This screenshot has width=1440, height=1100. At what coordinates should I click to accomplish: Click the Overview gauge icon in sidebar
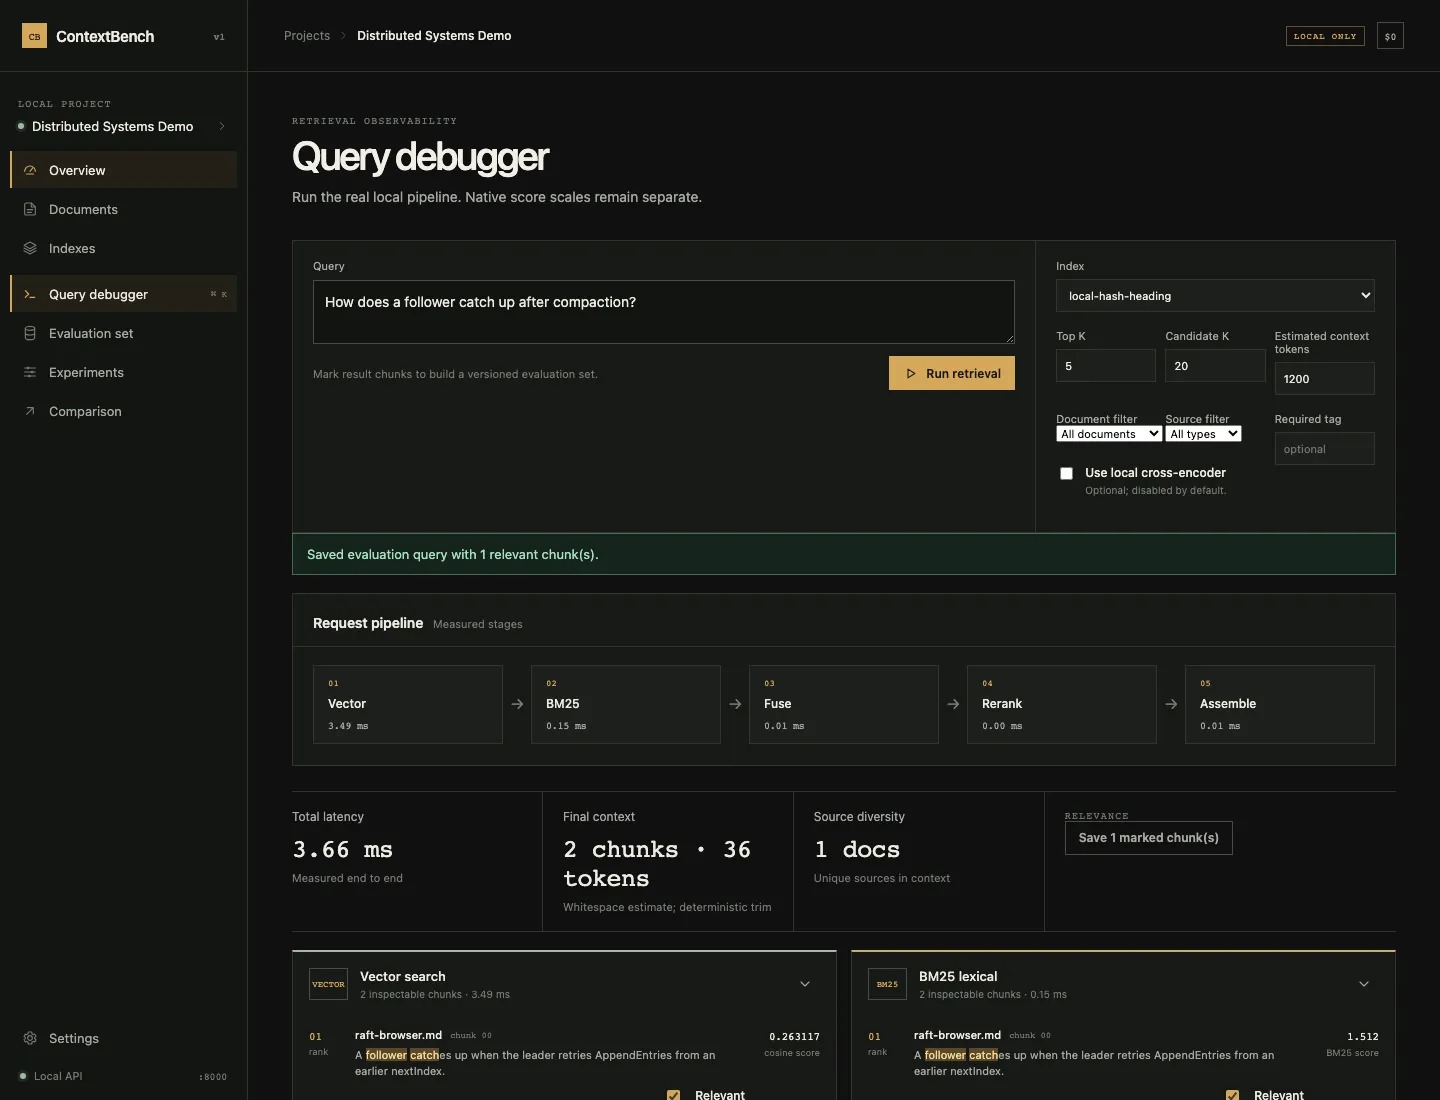pyautogui.click(x=30, y=170)
